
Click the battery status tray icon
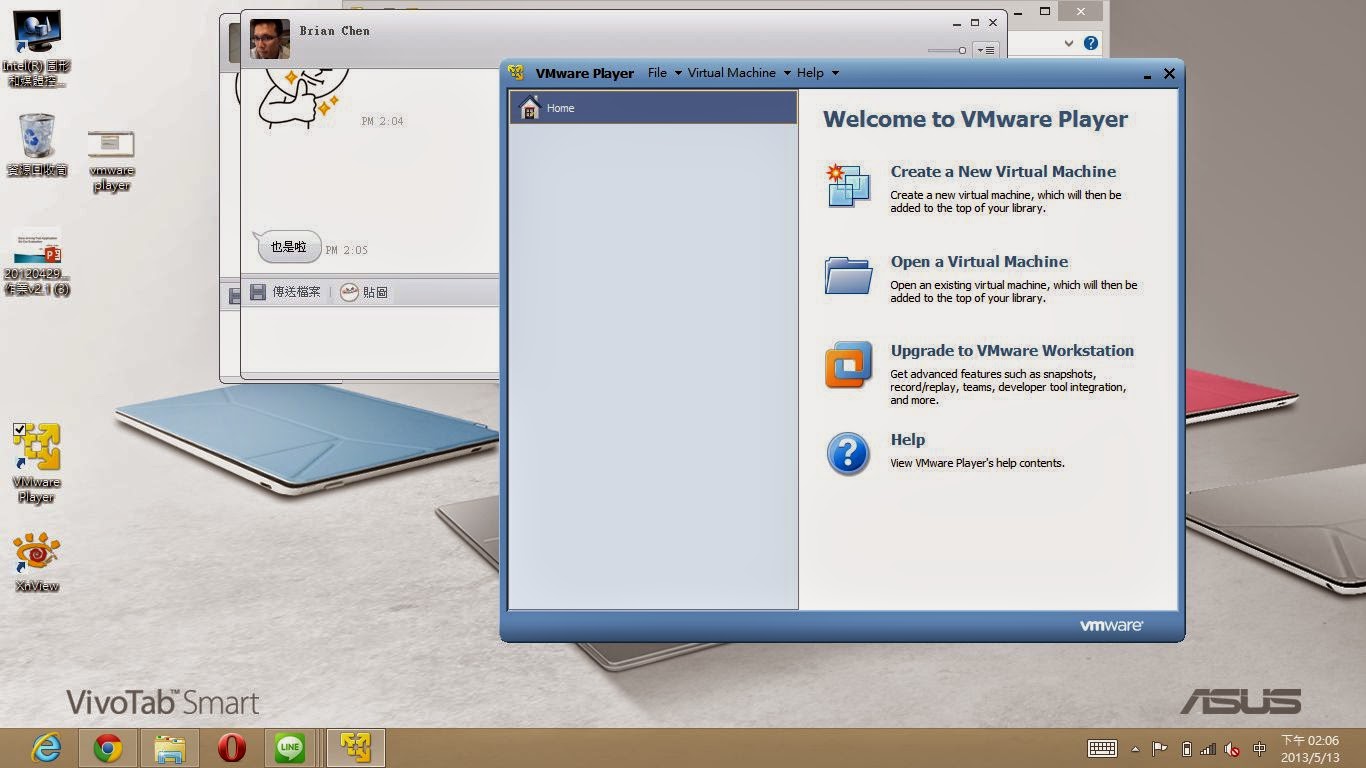1187,748
